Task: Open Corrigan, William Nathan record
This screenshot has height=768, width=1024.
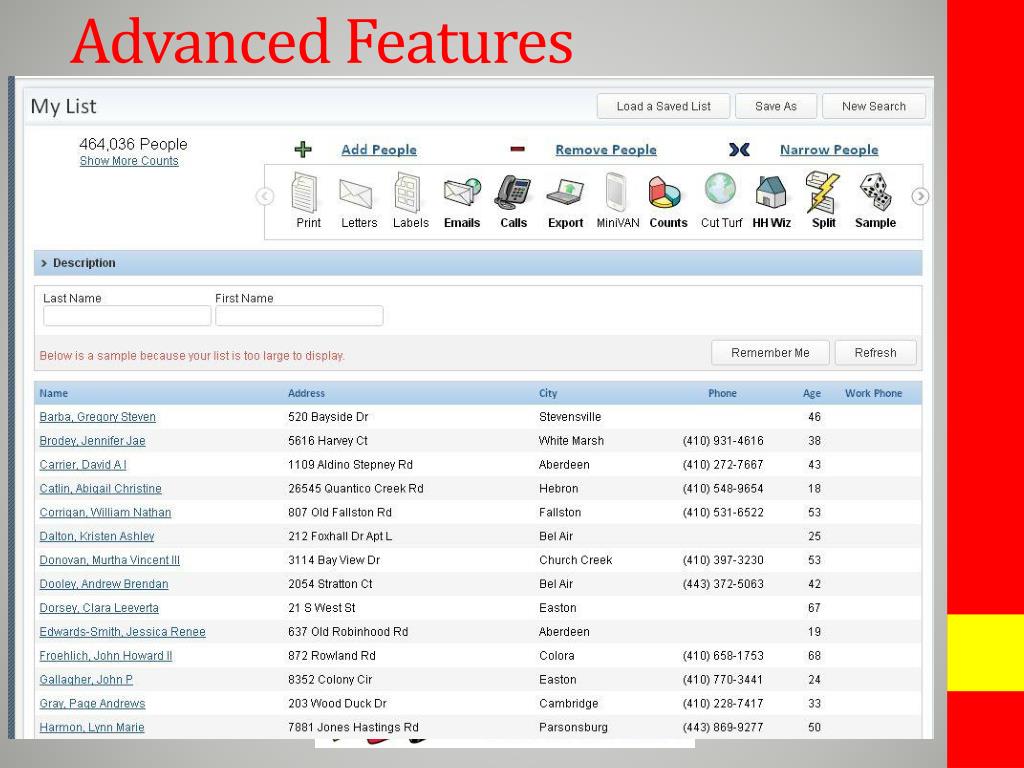Action: (x=105, y=513)
